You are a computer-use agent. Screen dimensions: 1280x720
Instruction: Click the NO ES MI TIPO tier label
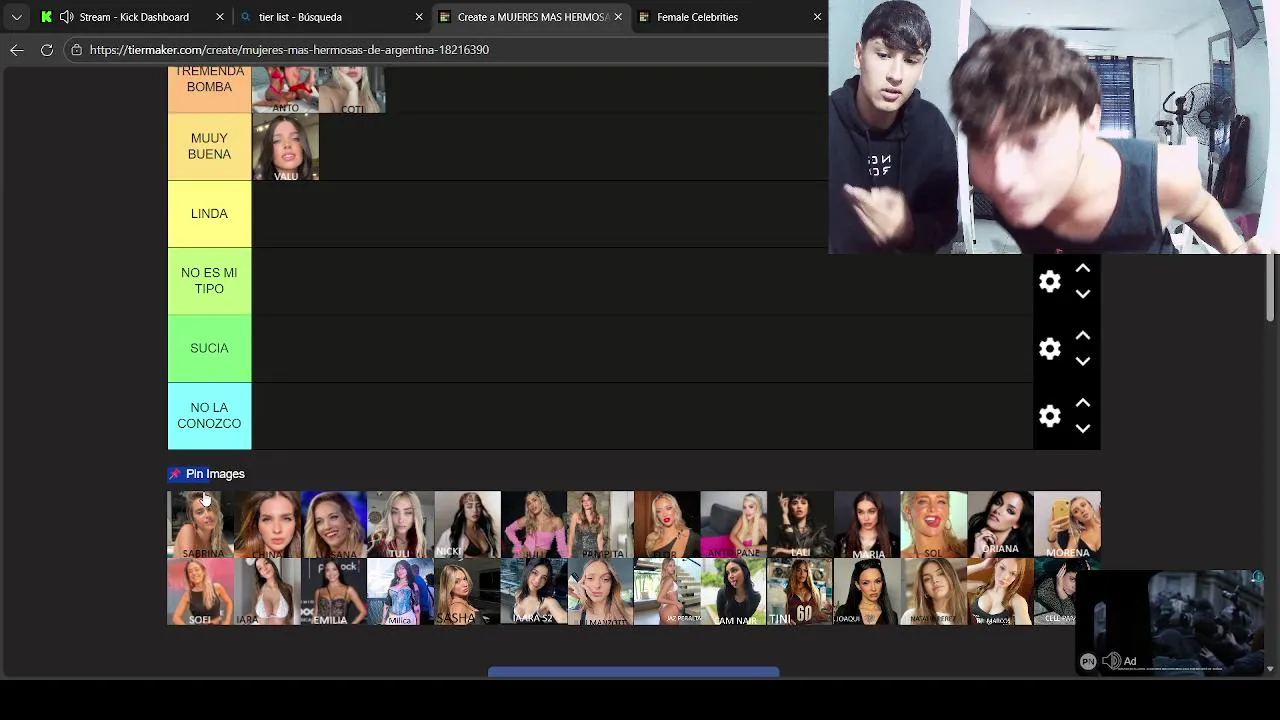click(209, 281)
